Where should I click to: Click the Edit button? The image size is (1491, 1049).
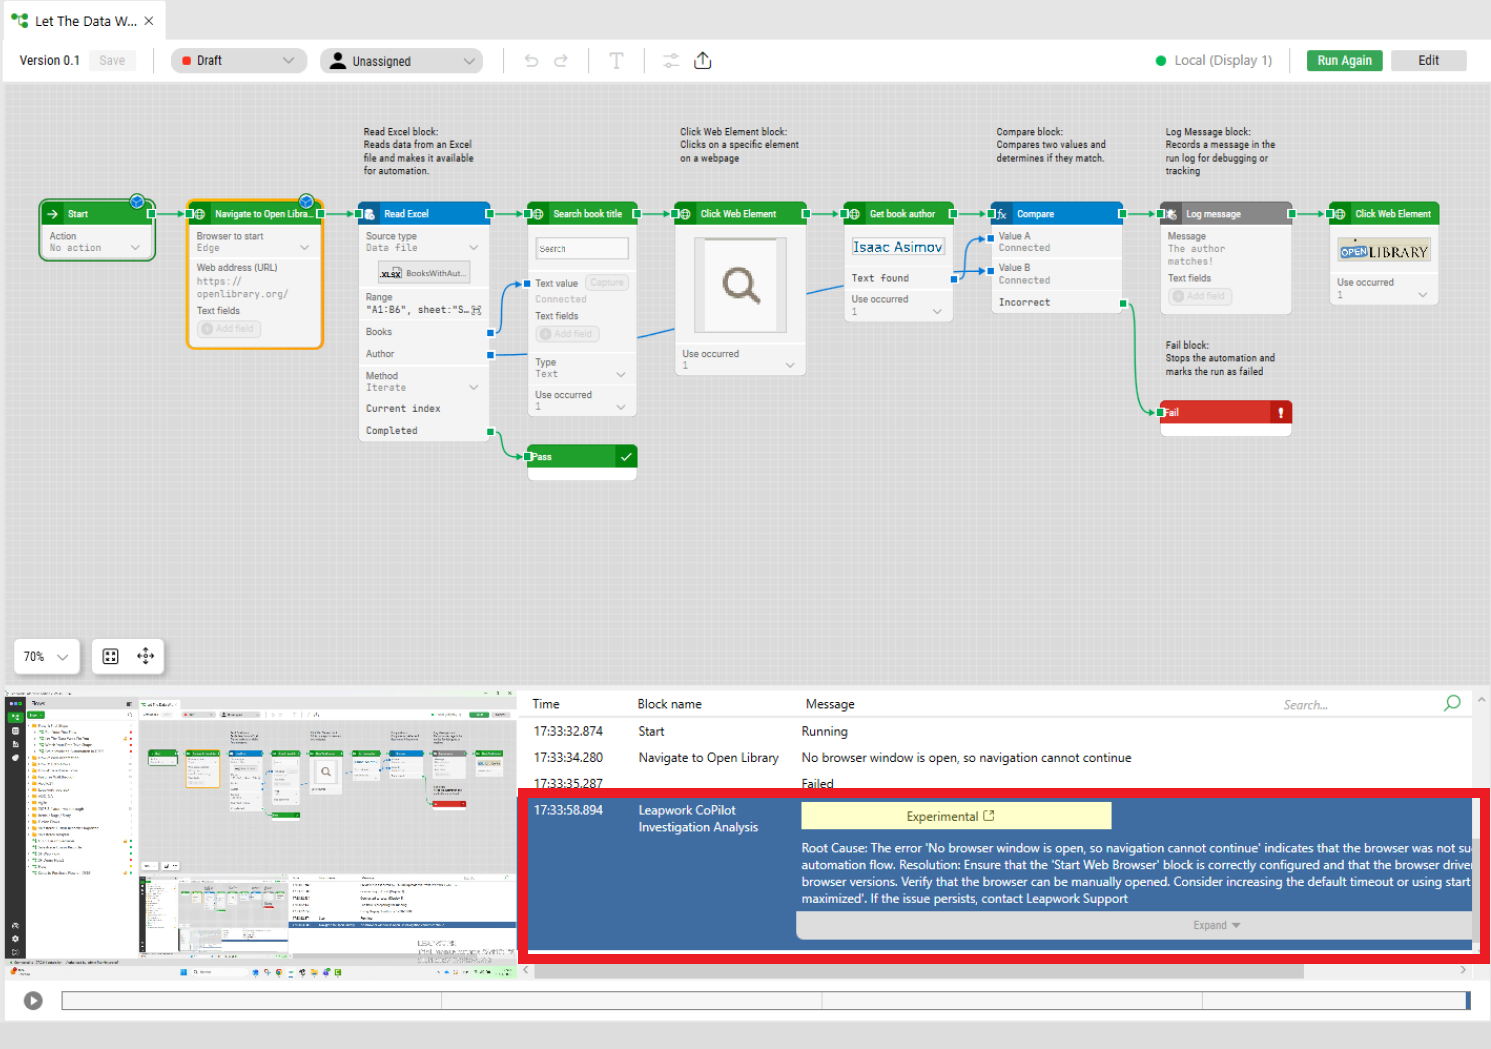tap(1428, 60)
